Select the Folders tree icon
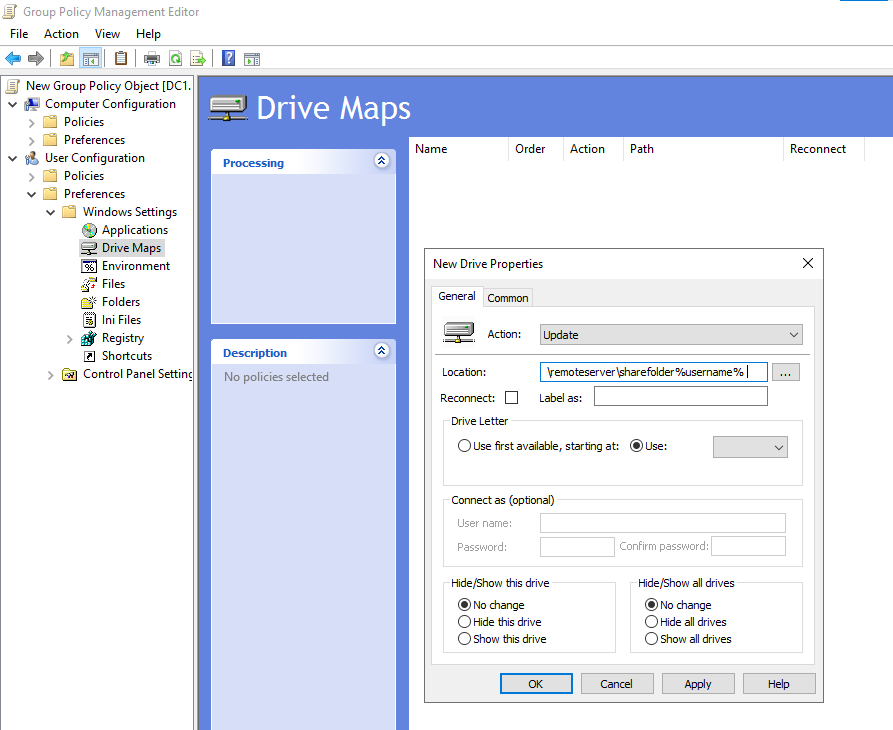The image size is (893, 730). click(x=89, y=302)
